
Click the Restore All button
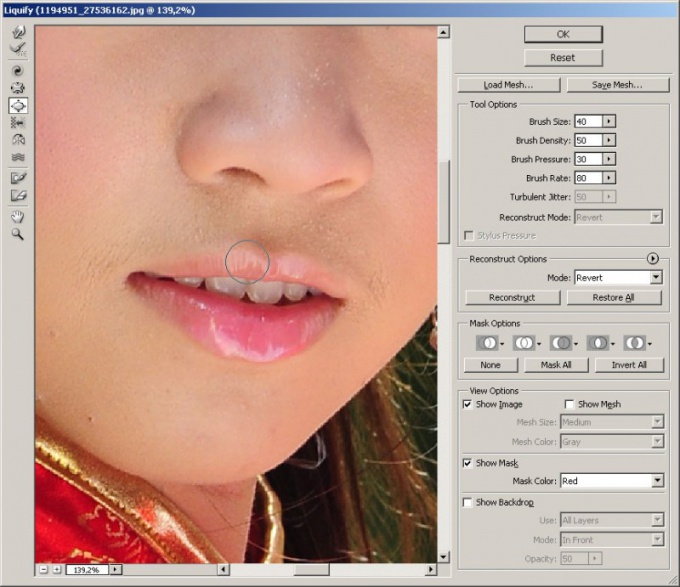click(x=614, y=297)
